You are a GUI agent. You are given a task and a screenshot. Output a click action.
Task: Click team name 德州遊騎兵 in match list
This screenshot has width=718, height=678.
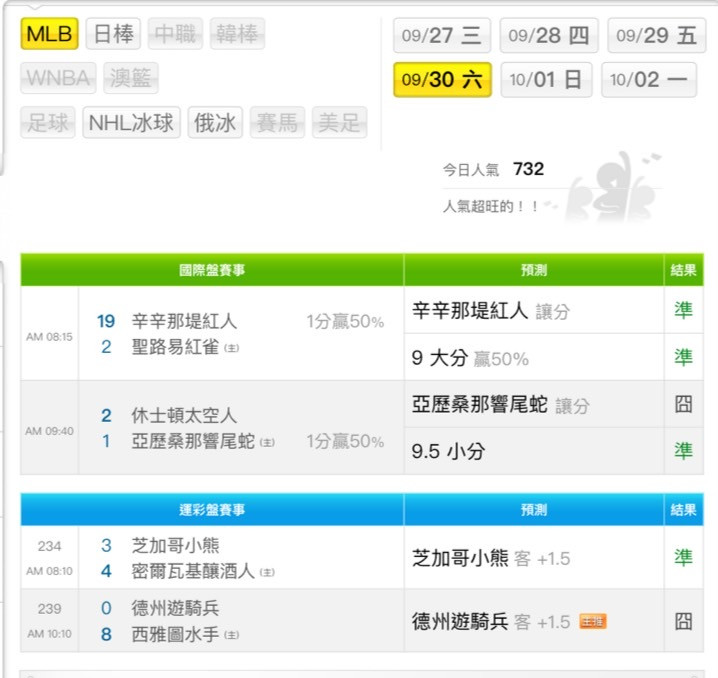(175, 608)
